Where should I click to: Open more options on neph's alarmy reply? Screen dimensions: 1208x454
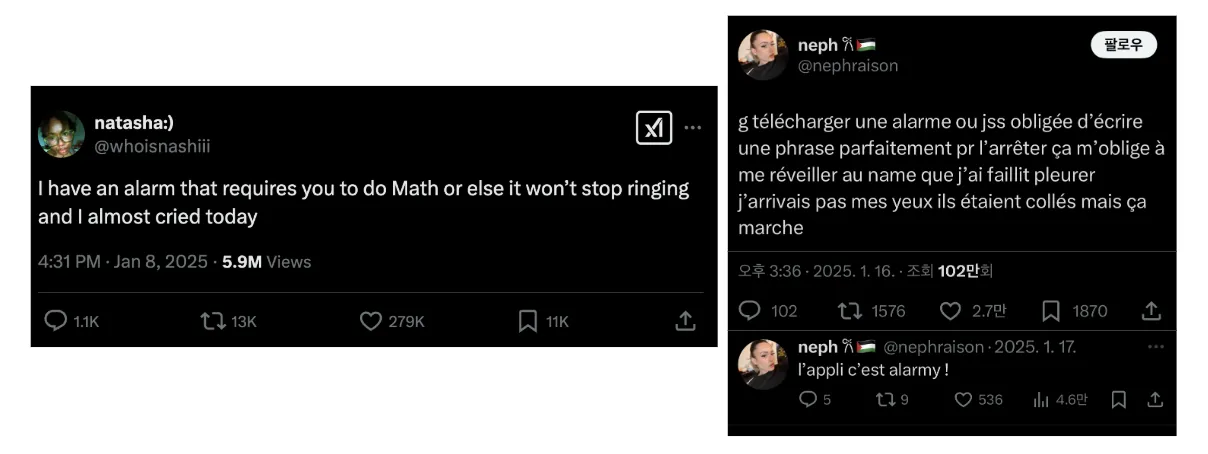point(1156,347)
